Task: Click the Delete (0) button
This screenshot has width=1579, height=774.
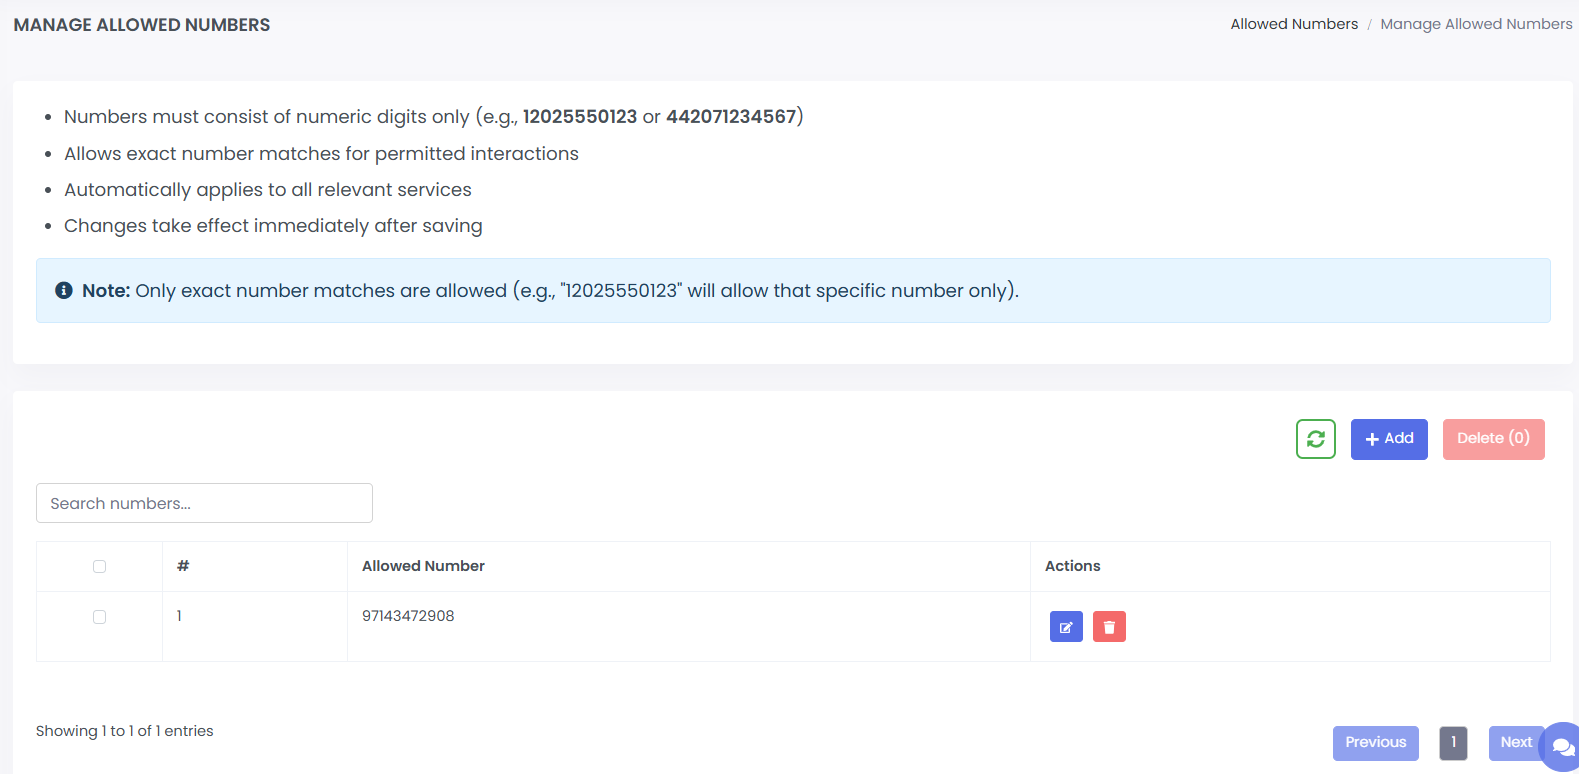Action: pyautogui.click(x=1493, y=439)
